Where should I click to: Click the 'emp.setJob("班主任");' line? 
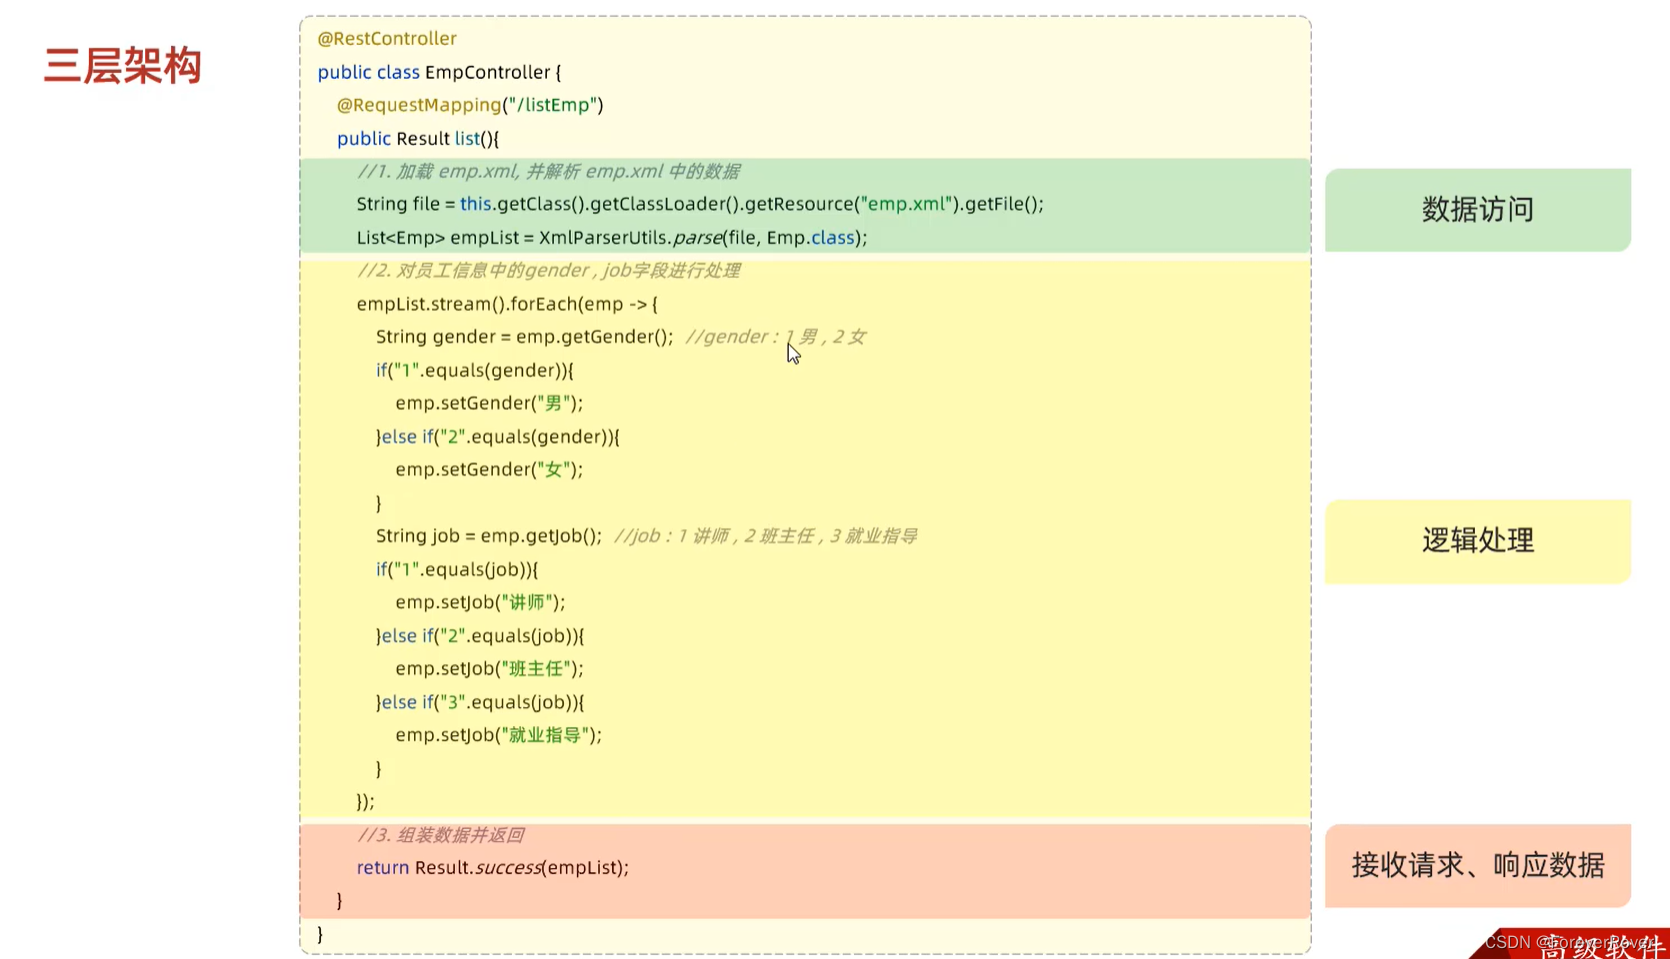pyautogui.click(x=489, y=669)
